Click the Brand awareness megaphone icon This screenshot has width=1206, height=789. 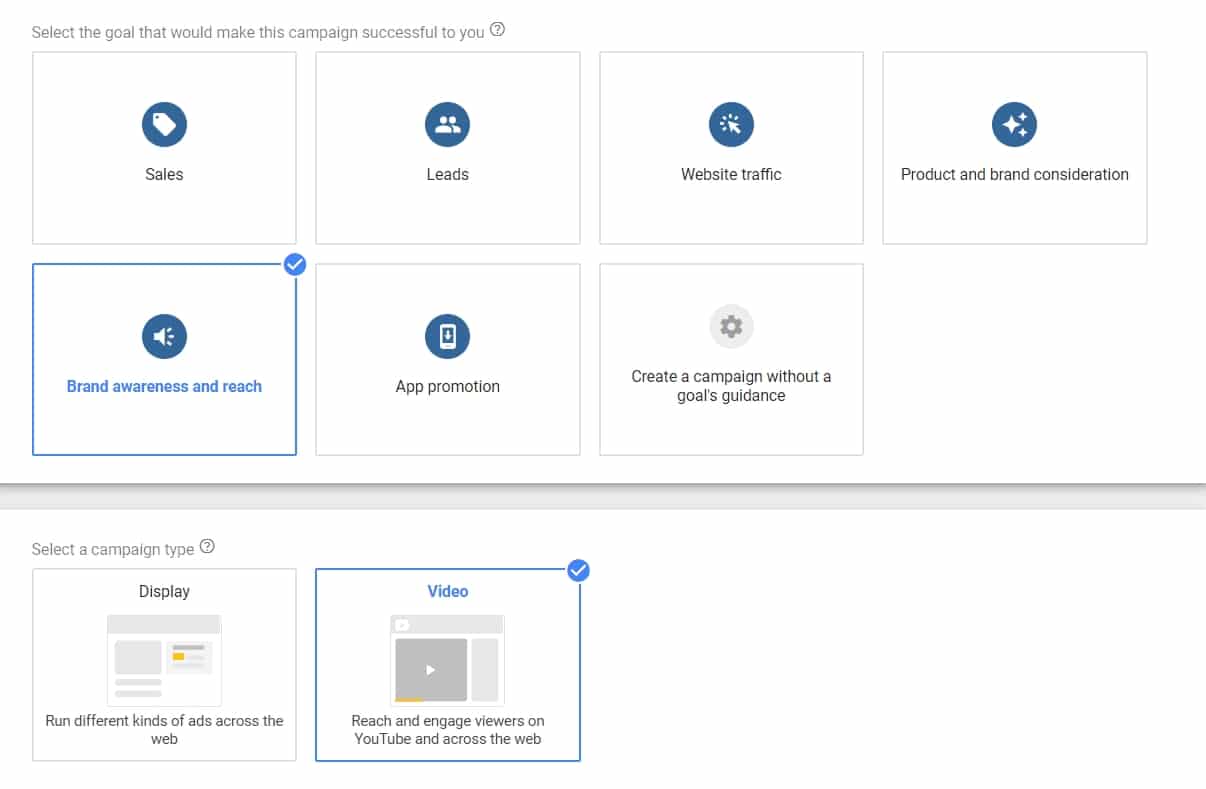164,337
